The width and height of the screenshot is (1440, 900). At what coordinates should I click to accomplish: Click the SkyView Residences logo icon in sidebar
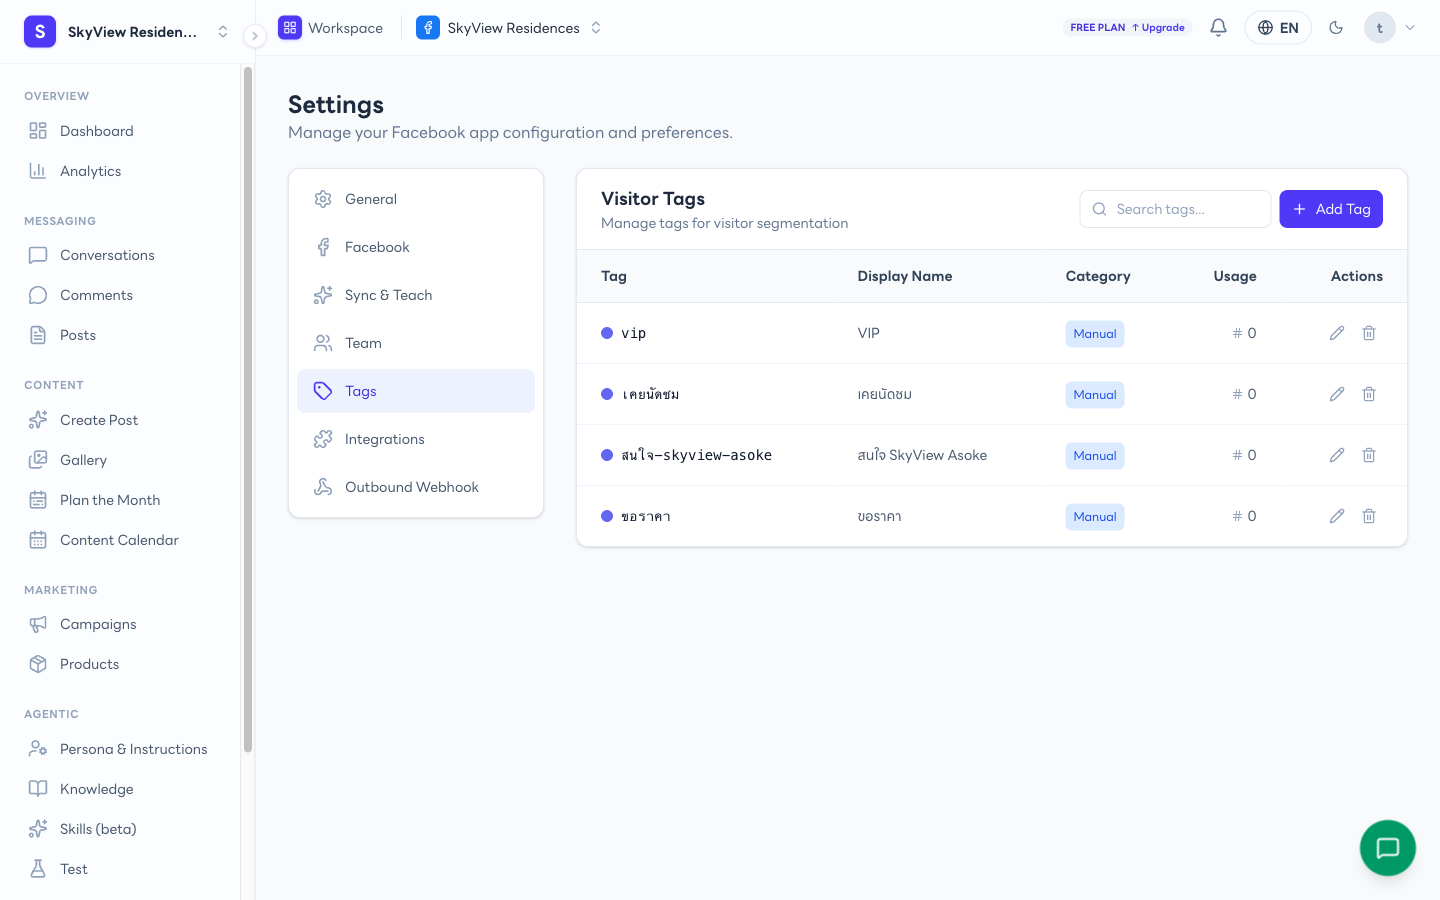(40, 32)
